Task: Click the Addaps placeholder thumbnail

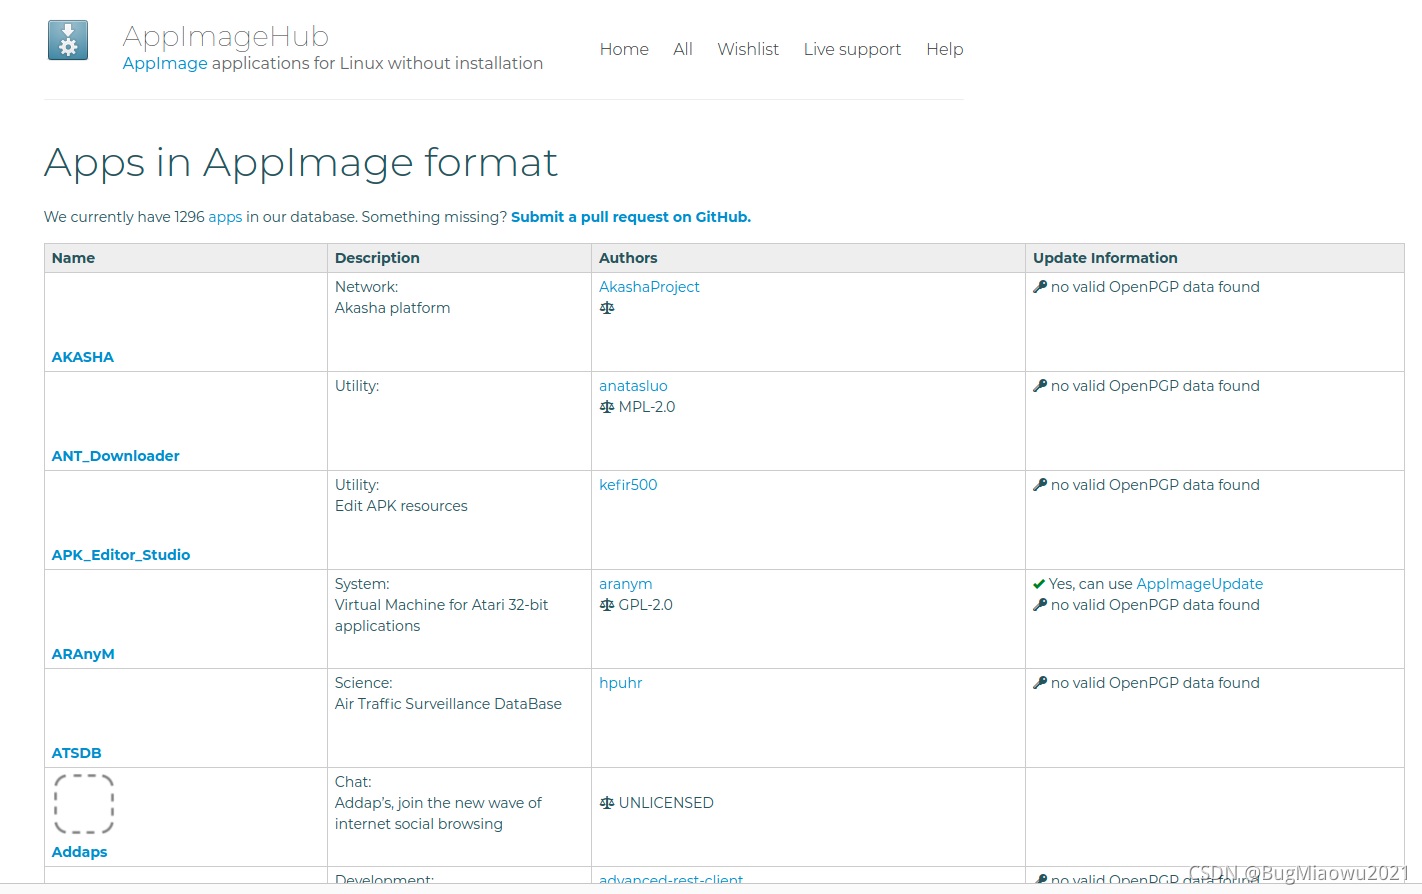Action: (84, 803)
